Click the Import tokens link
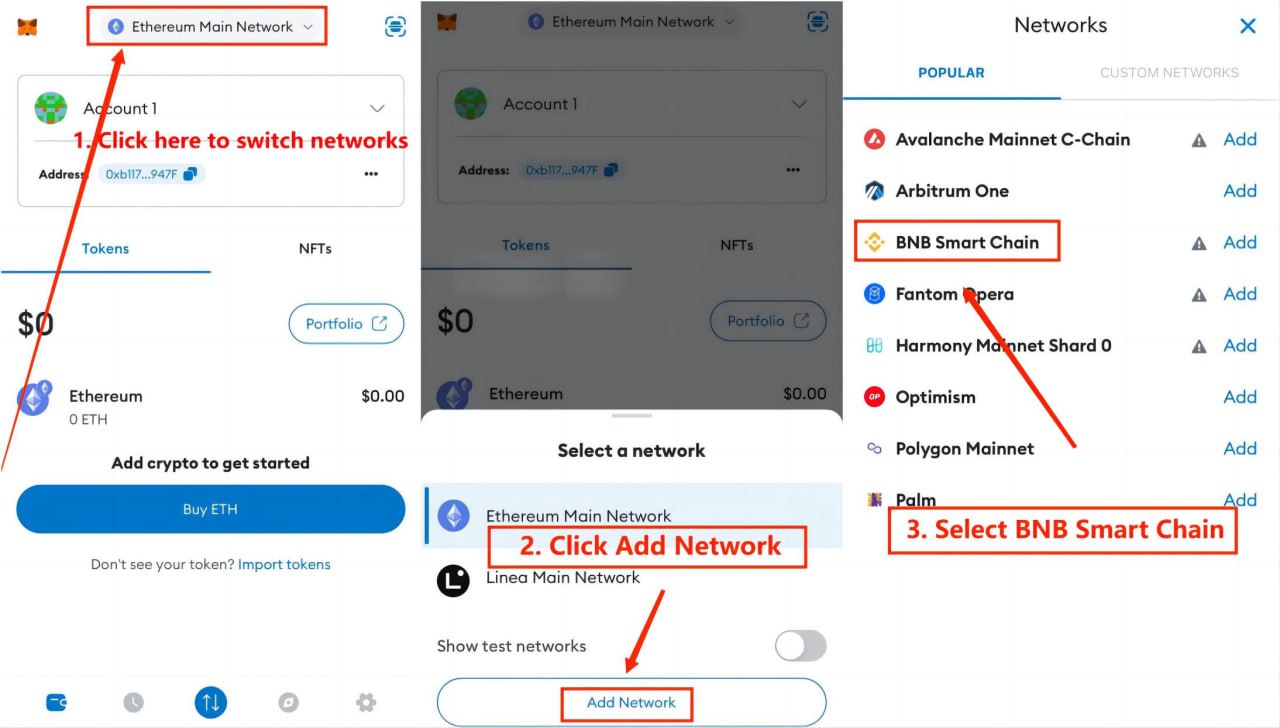The height and width of the screenshot is (728, 1280). pyautogui.click(x=284, y=564)
